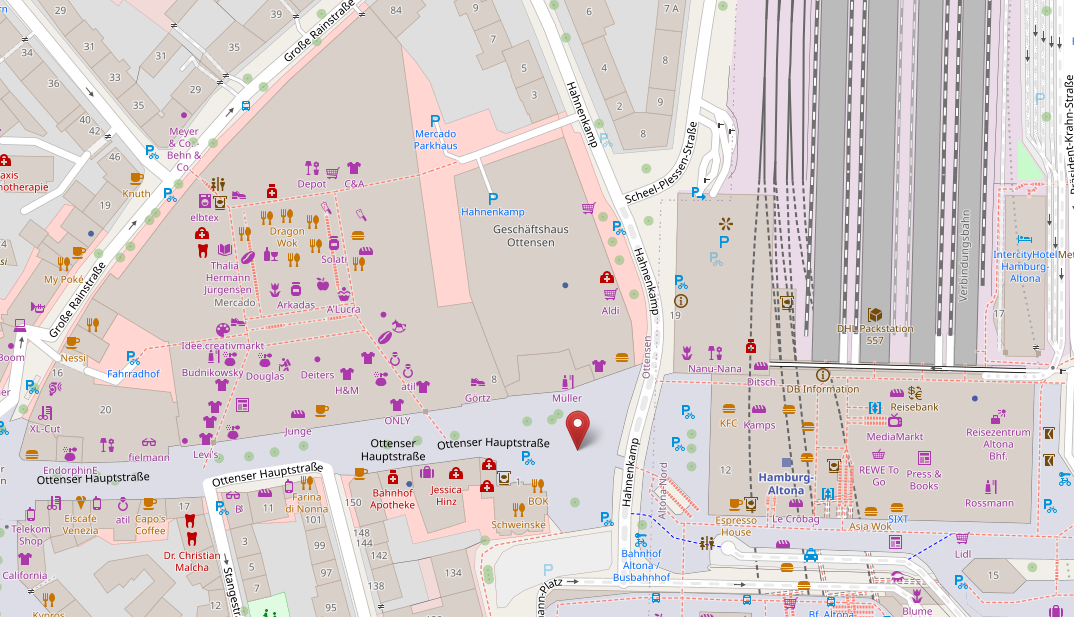Screen dimensions: 1074x617
Task: Click the H&M clothing shirt icon
Action: [347, 374]
